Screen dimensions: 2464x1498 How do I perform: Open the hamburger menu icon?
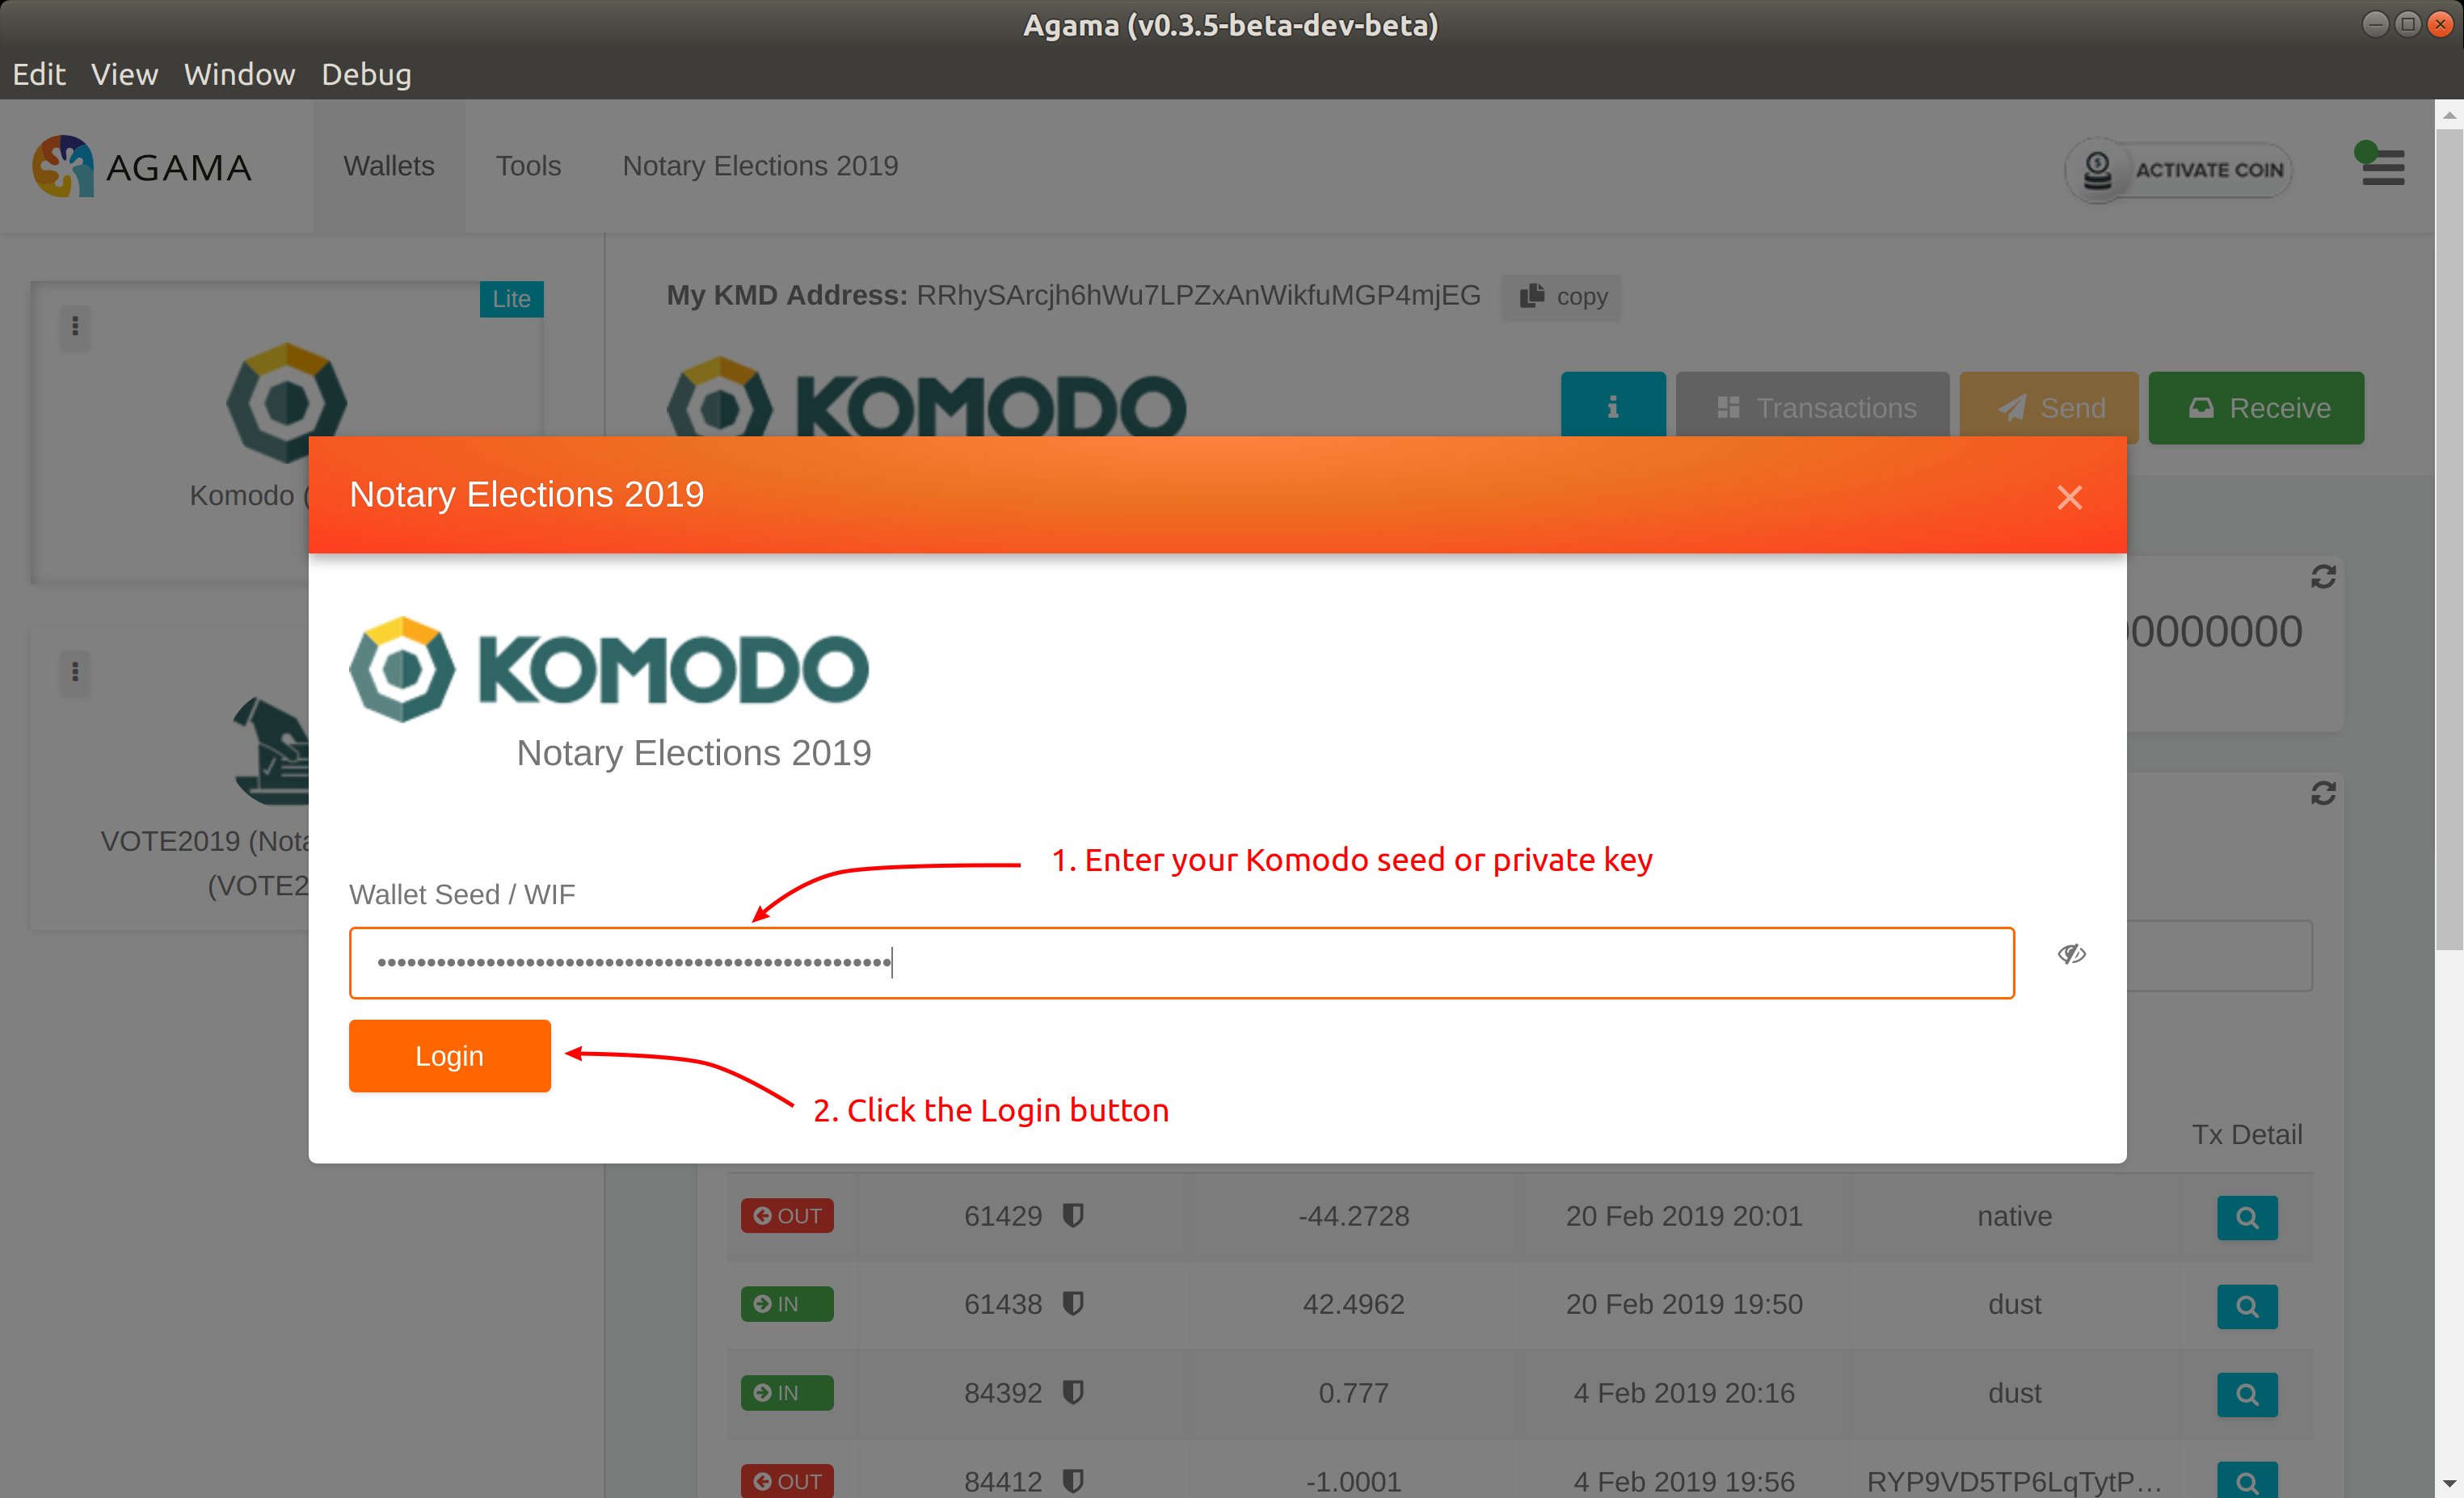tap(2382, 168)
